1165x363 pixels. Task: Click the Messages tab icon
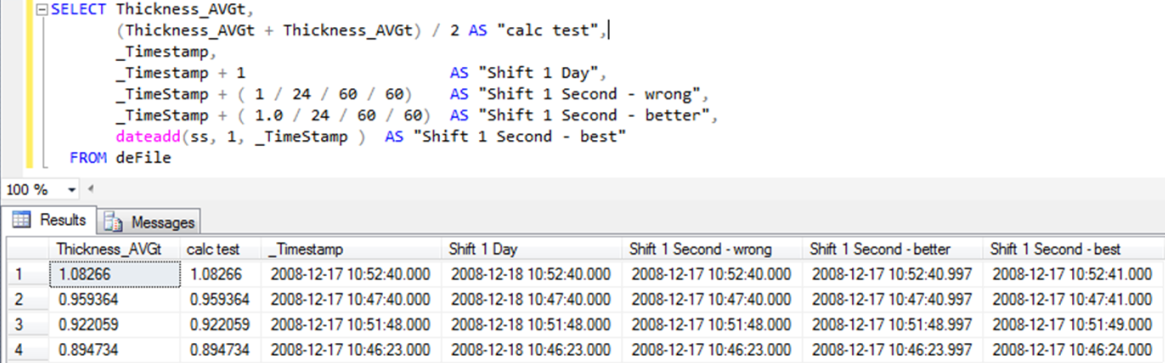tap(114, 221)
